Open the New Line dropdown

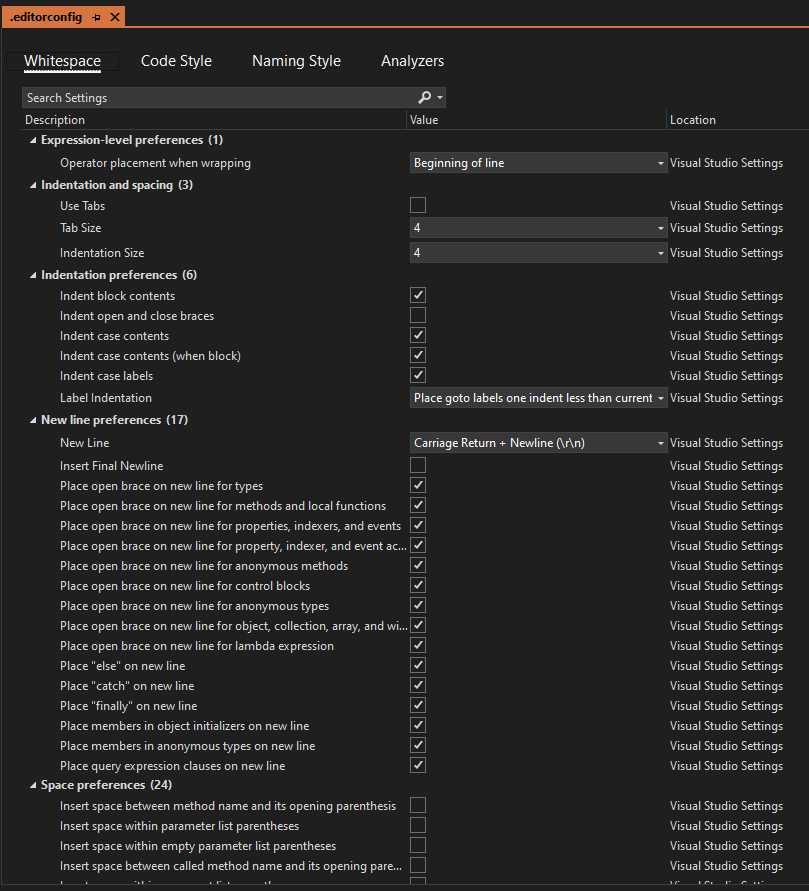point(659,442)
